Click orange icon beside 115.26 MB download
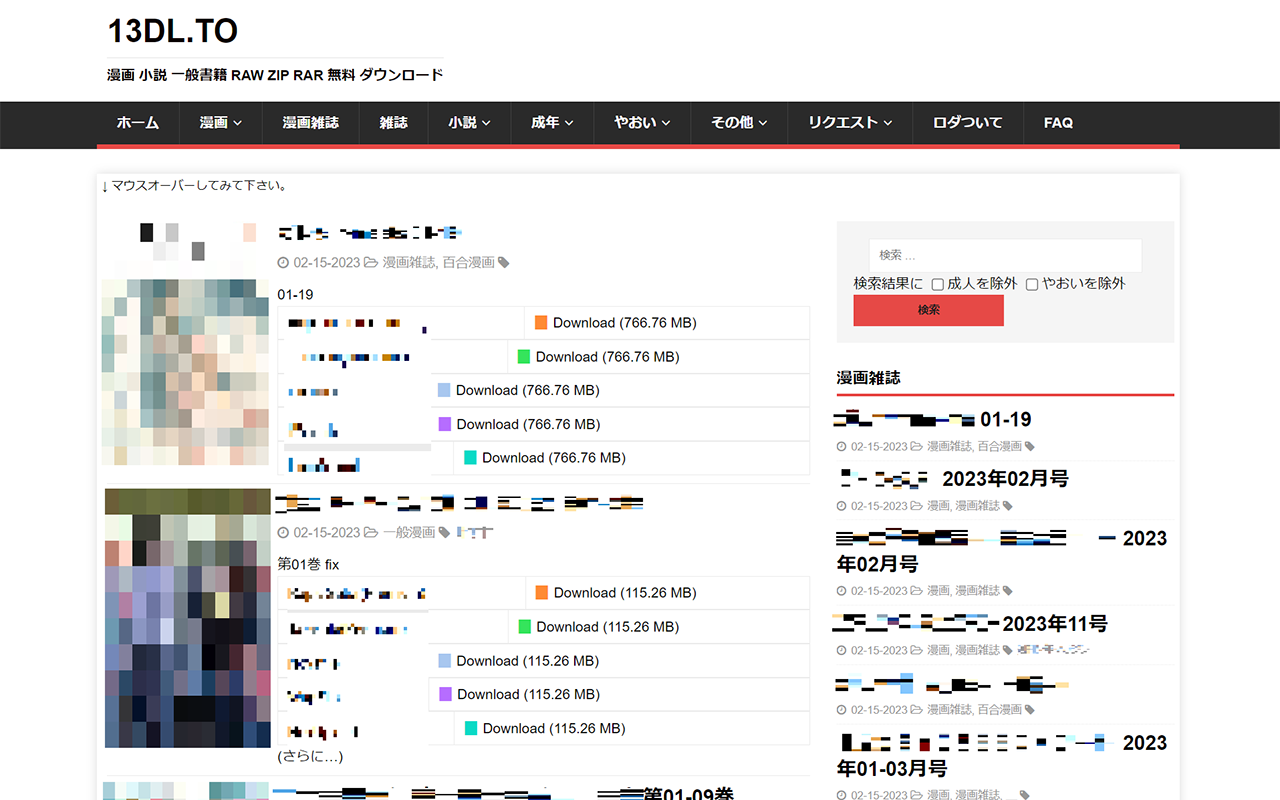 tap(541, 593)
